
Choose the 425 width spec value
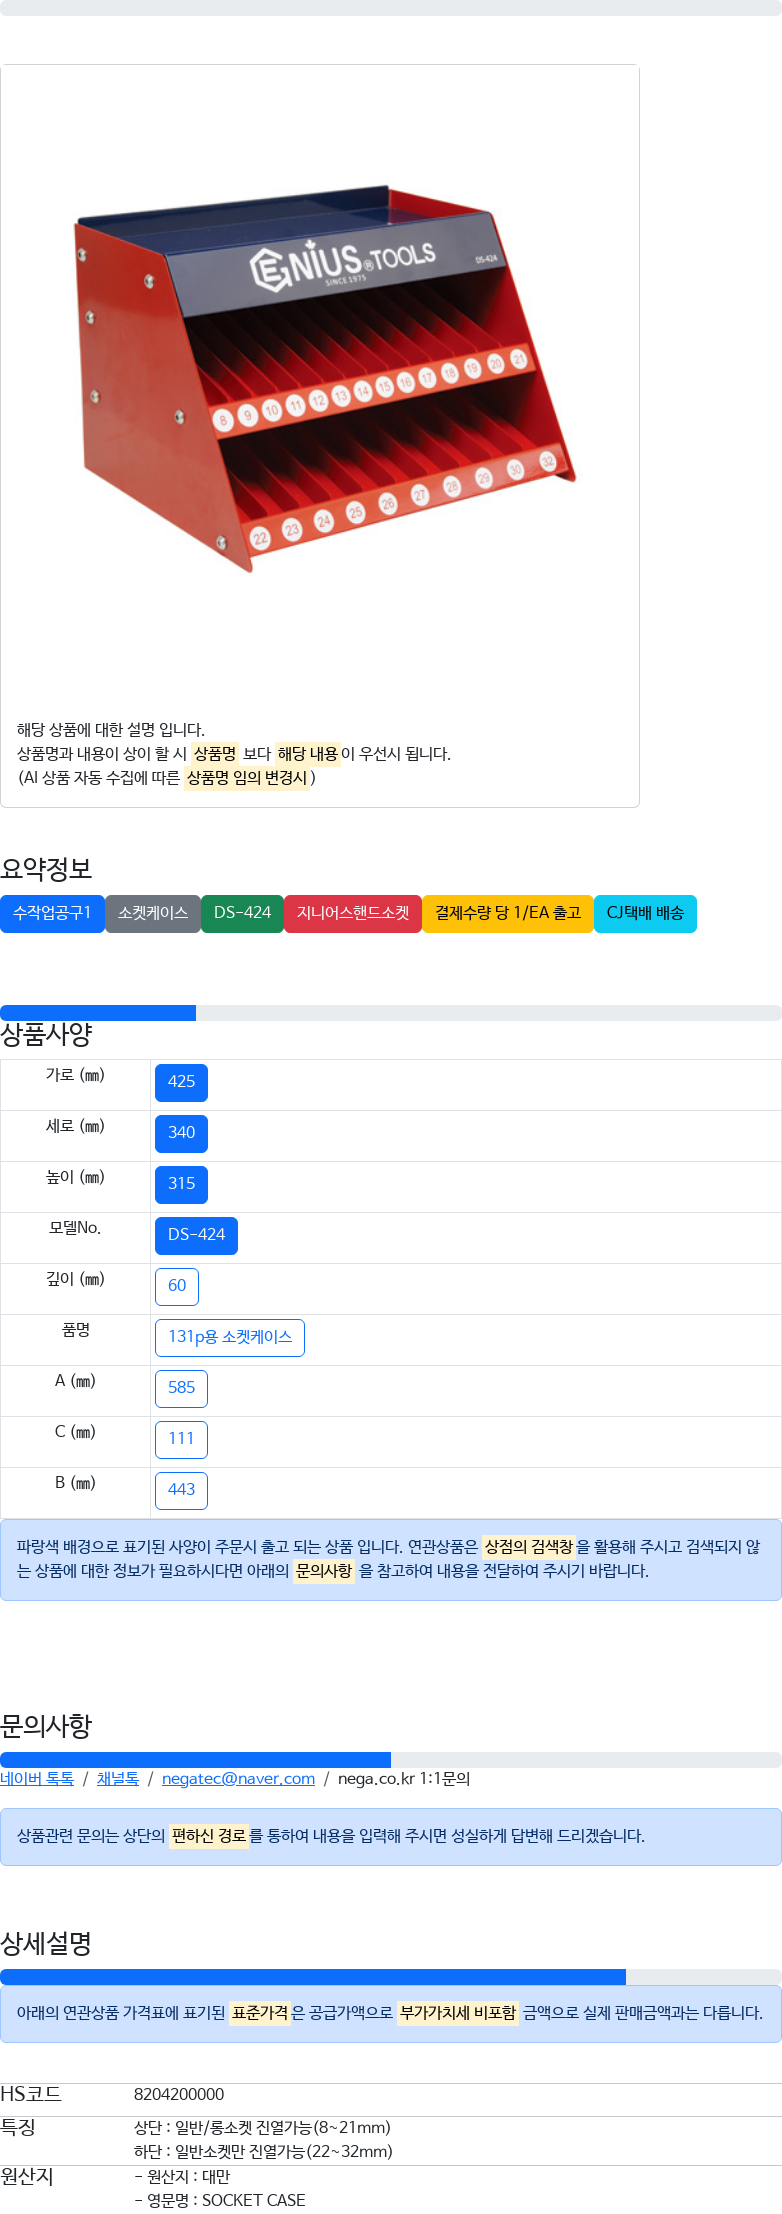click(x=181, y=1082)
